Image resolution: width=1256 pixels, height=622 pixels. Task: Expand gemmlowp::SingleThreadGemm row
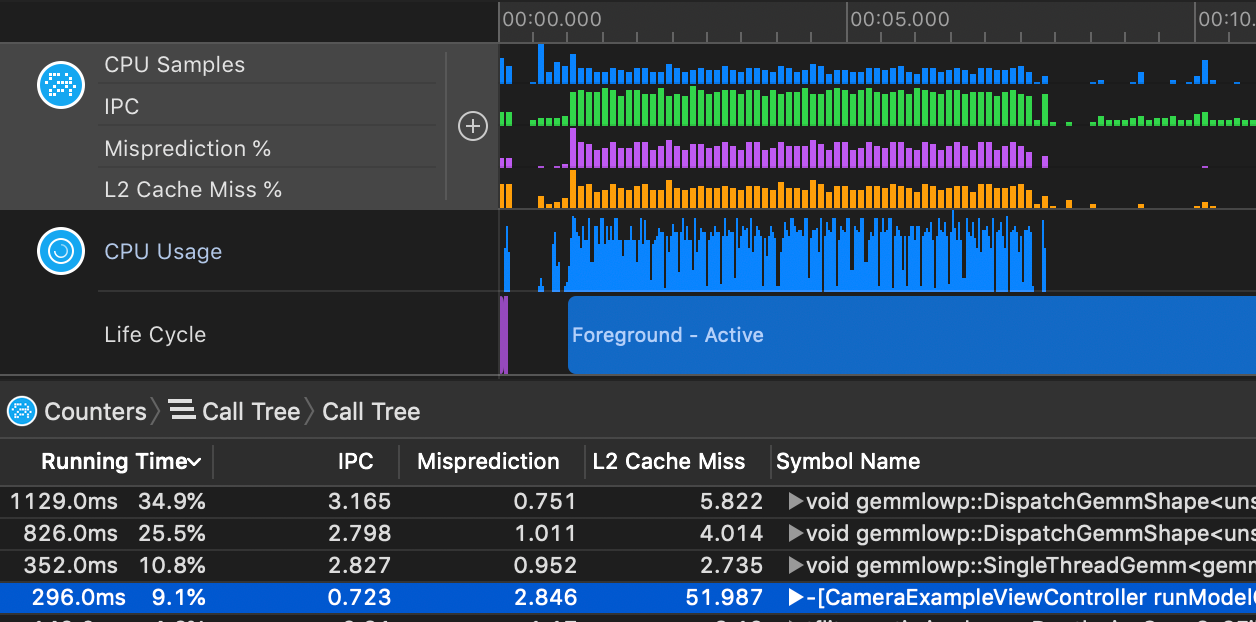tap(796, 565)
